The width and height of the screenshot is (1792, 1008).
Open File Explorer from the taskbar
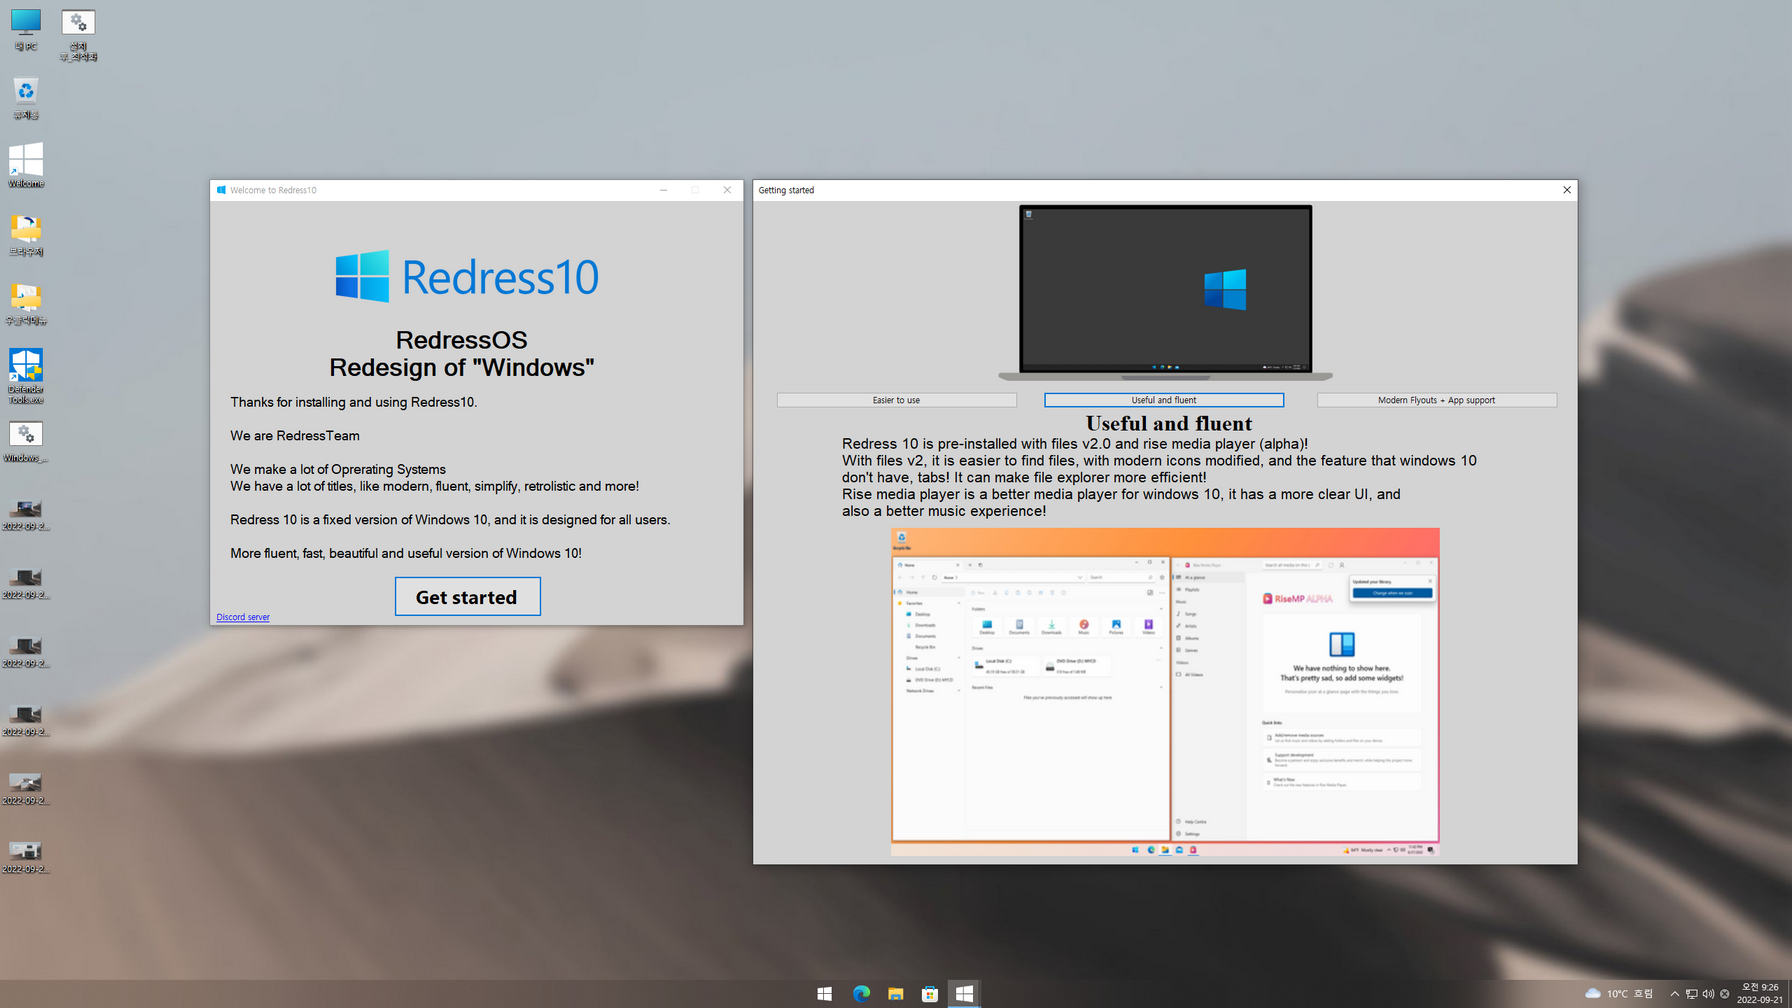[x=896, y=993]
